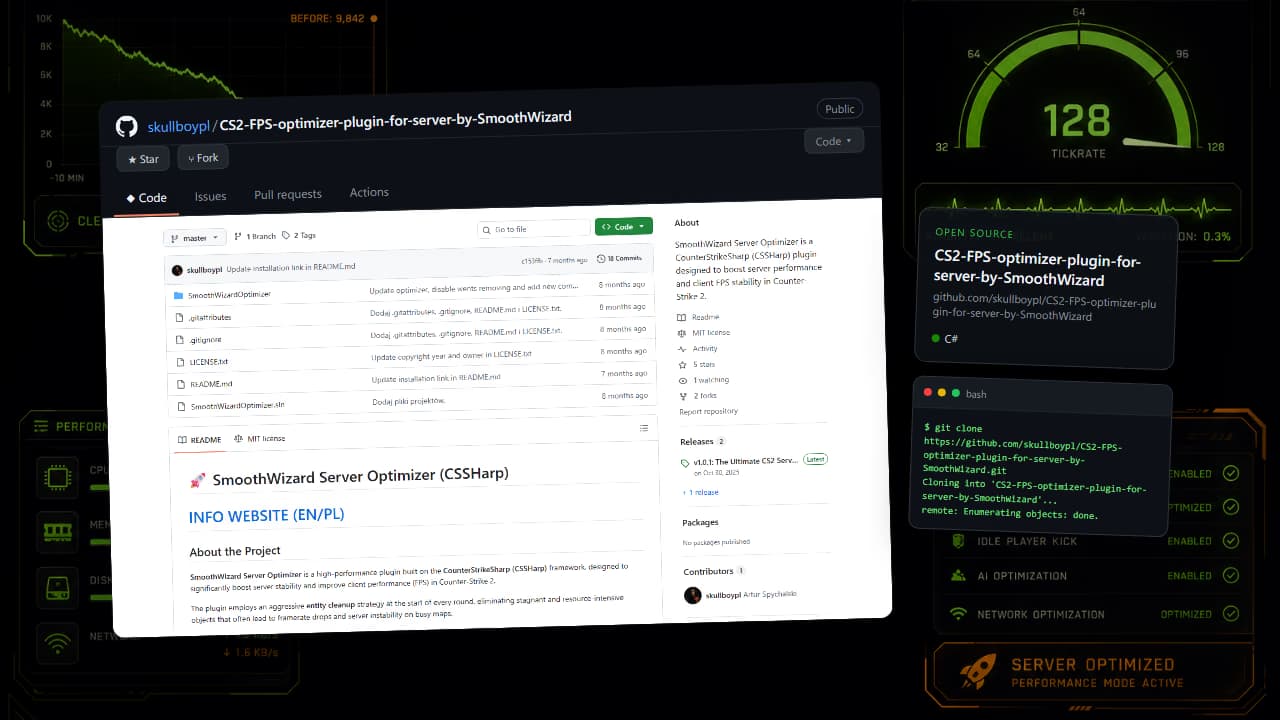The width and height of the screenshot is (1280, 720).
Task: Click the yellow dot in bash window
Action: click(942, 393)
